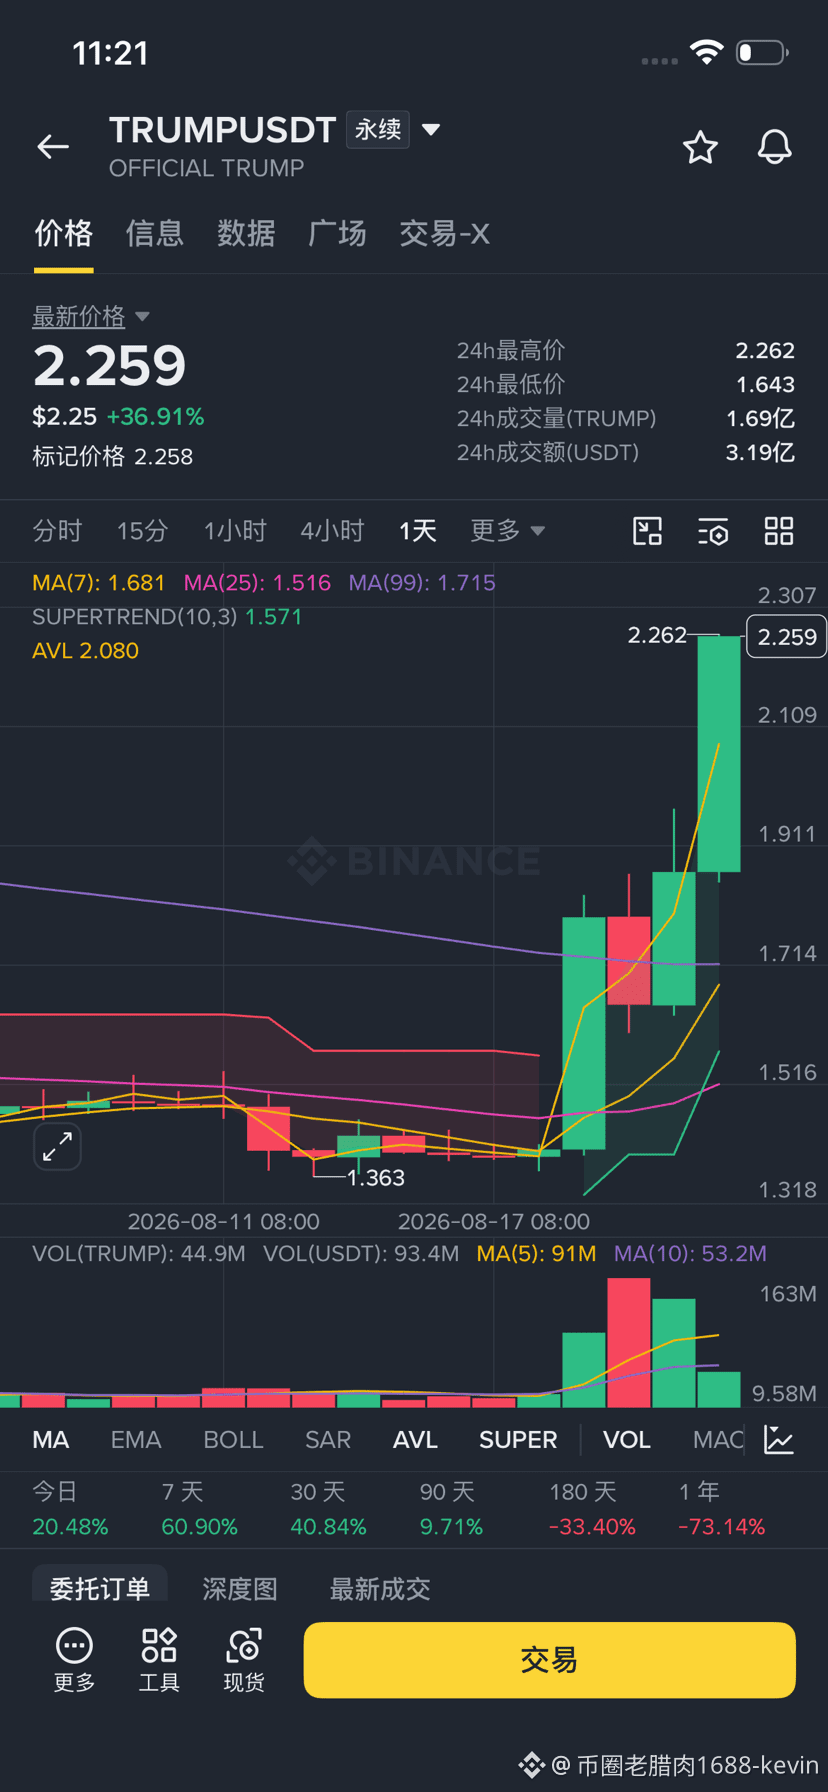Image resolution: width=828 pixels, height=1792 pixels.
Task: Toggle the MAC sub-indicator
Action: pos(718,1440)
